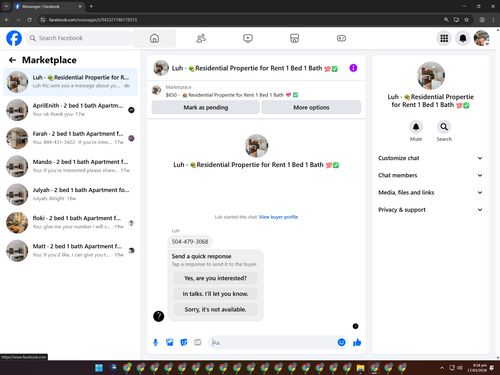
Task: Open the floki apartment conversation
Action: (70, 222)
